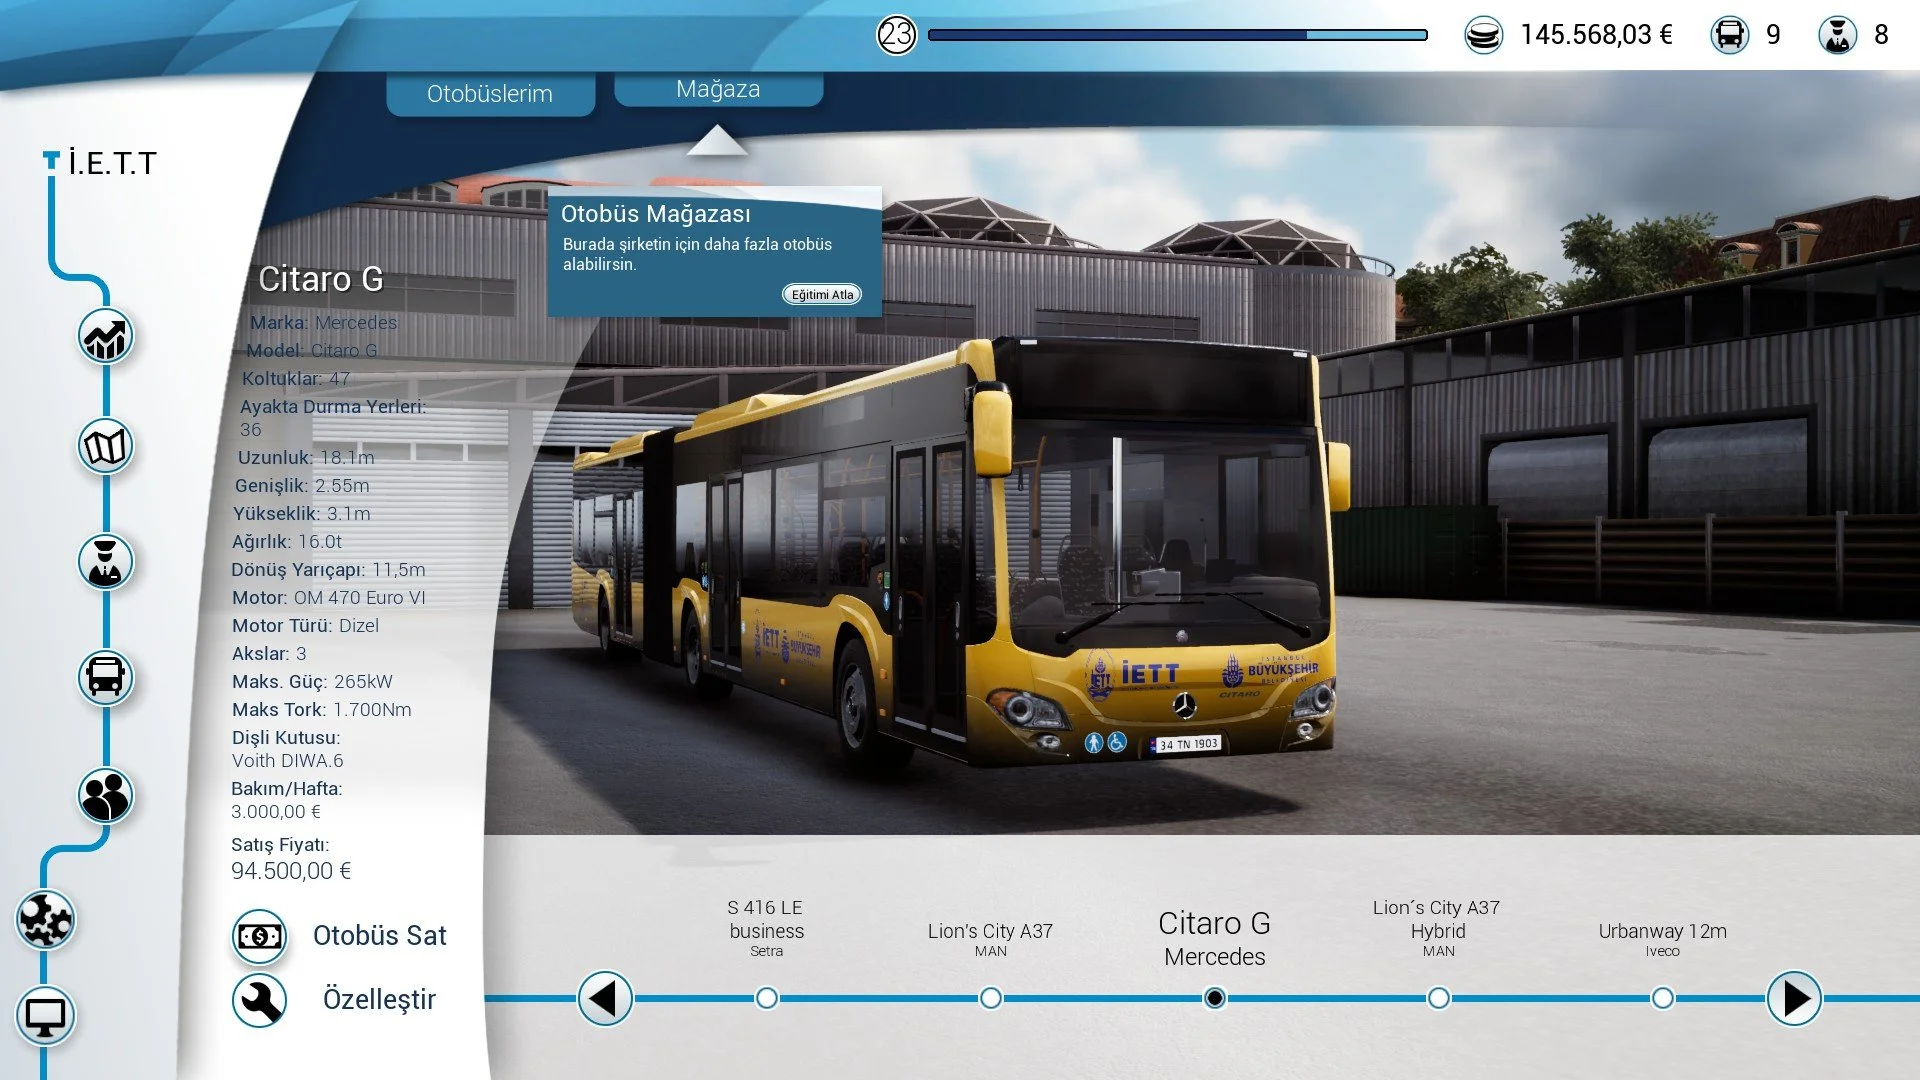Image resolution: width=1920 pixels, height=1080 pixels.
Task: Select the Lion's City A37 MAN radio dot
Action: (x=991, y=998)
